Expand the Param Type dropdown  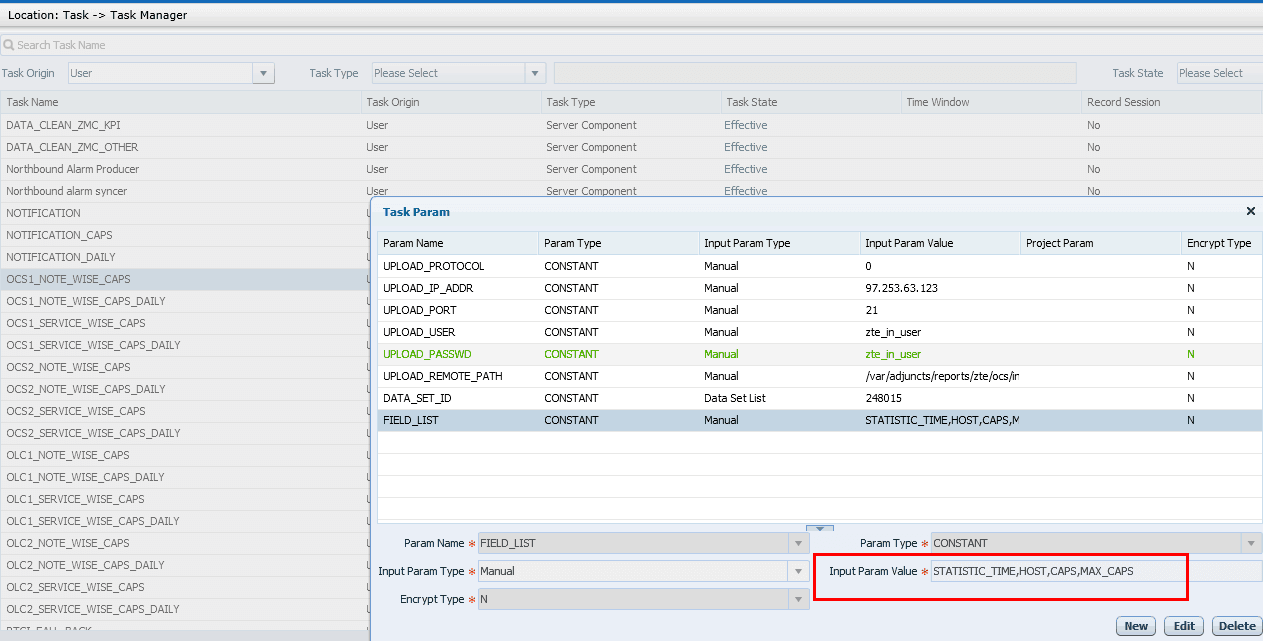pyautogui.click(x=1250, y=543)
